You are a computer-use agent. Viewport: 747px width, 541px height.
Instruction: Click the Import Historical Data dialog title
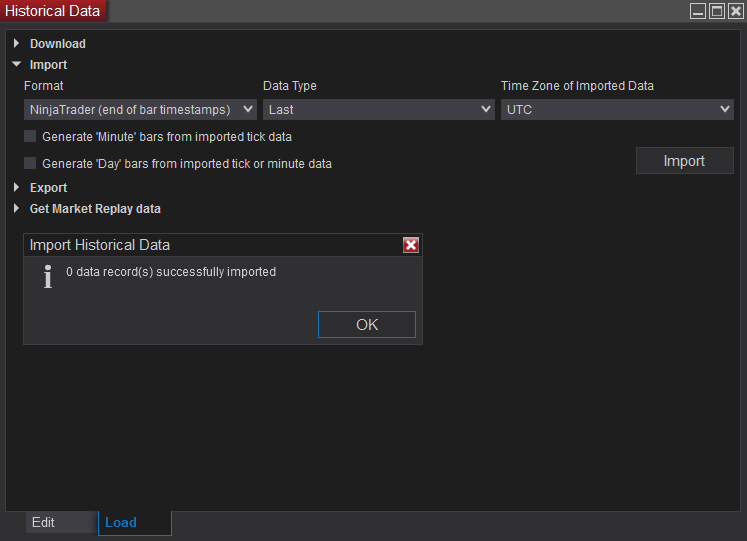100,245
